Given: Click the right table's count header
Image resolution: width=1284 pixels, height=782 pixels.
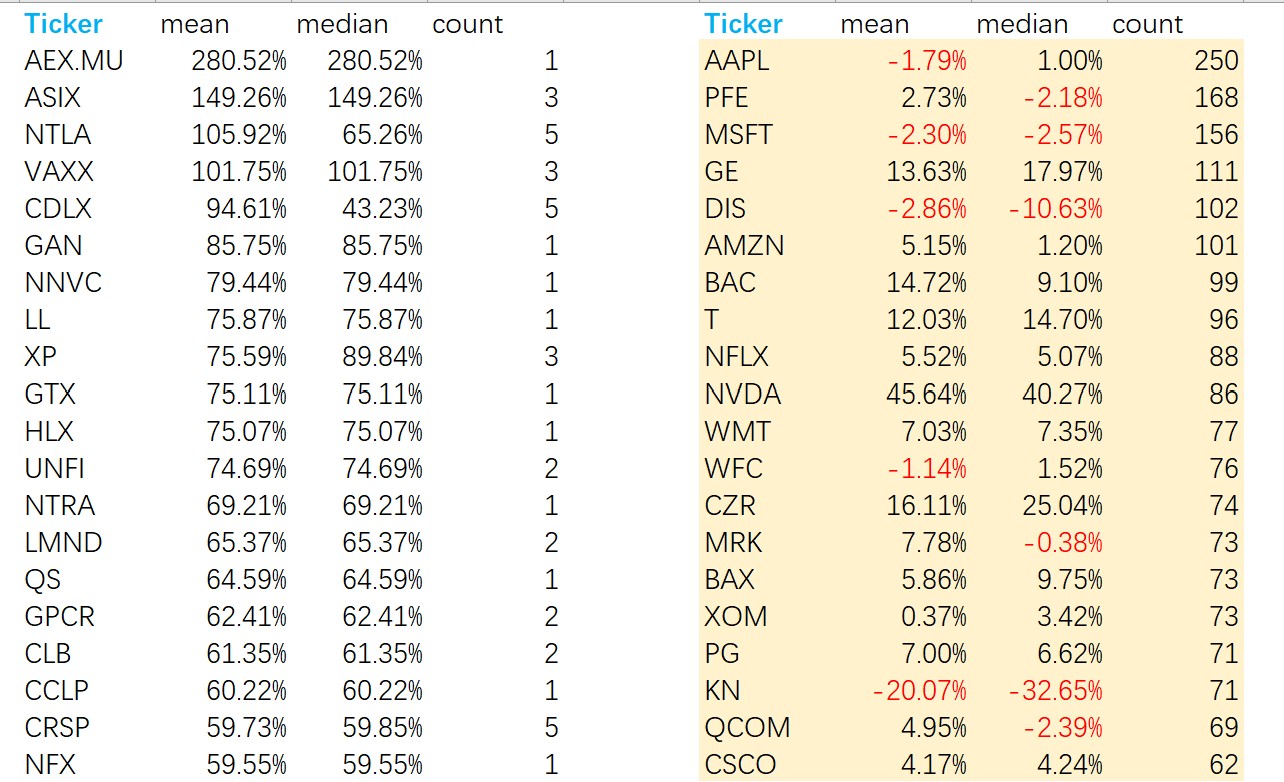Looking at the screenshot, I should pos(1147,24).
